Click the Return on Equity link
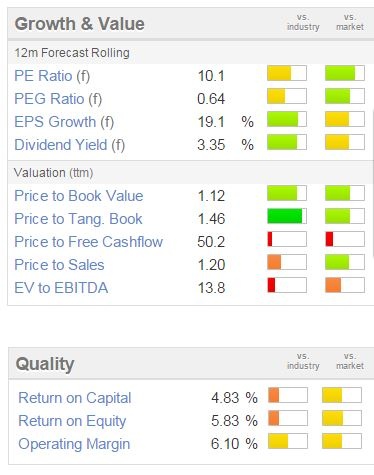Viewport: 374px width, 475px height. (x=72, y=421)
